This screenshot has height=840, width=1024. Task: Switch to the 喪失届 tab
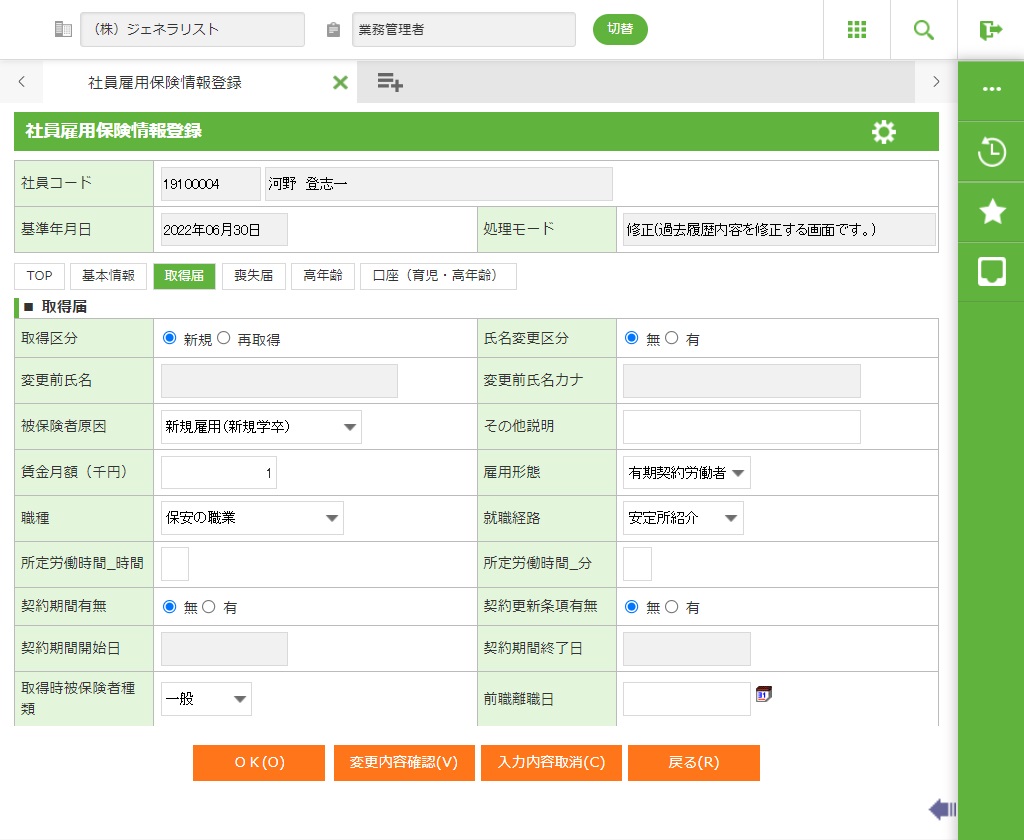[x=253, y=276]
